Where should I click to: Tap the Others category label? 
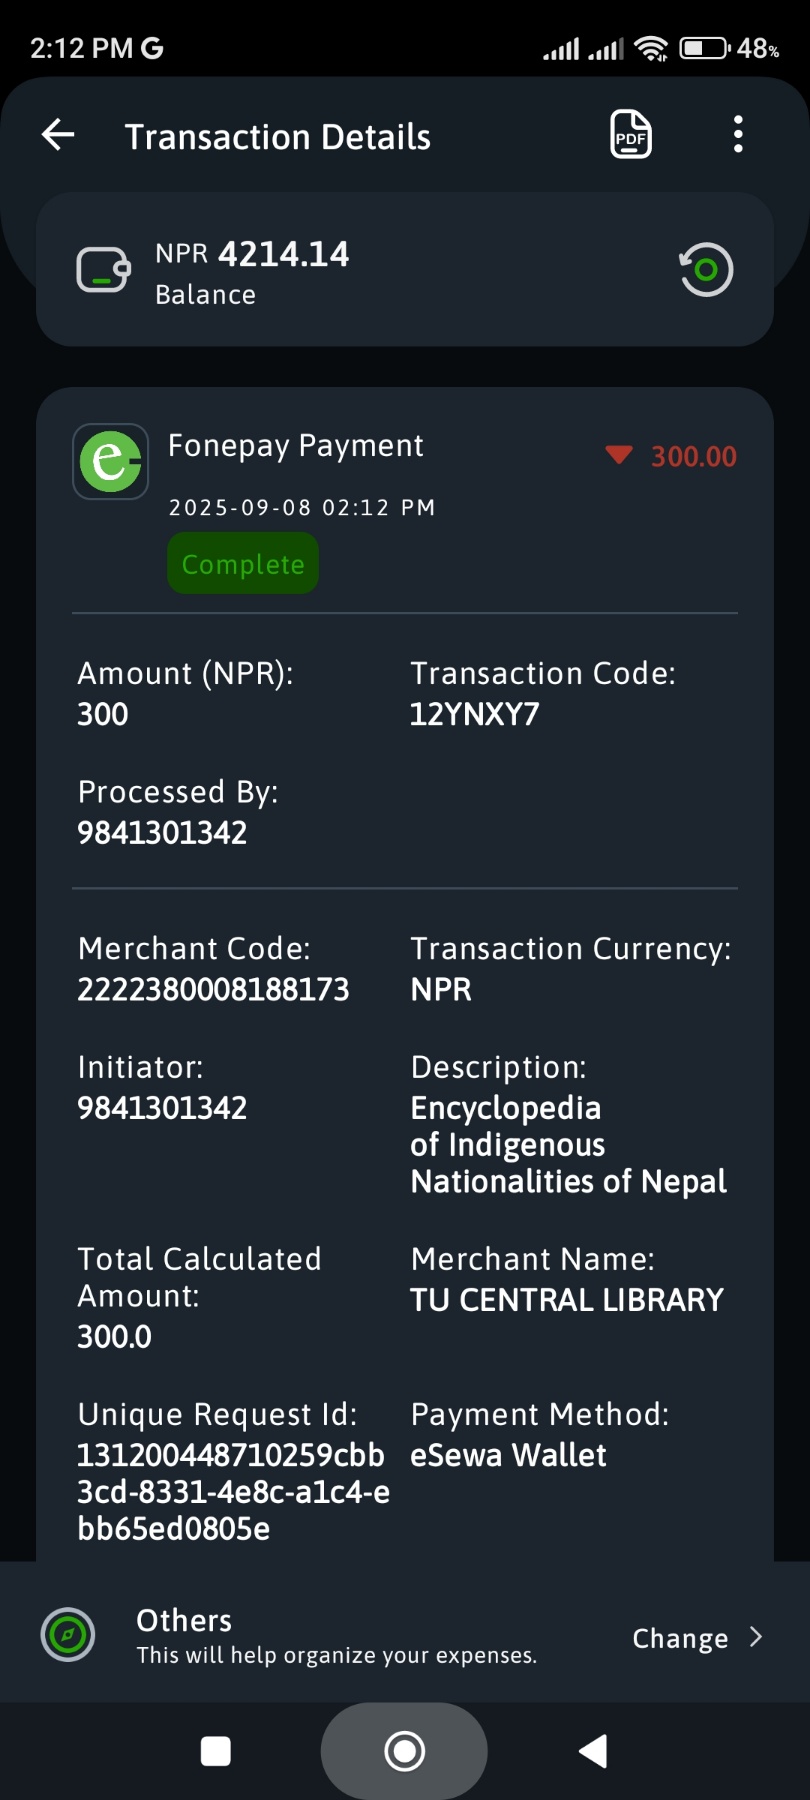(184, 1620)
